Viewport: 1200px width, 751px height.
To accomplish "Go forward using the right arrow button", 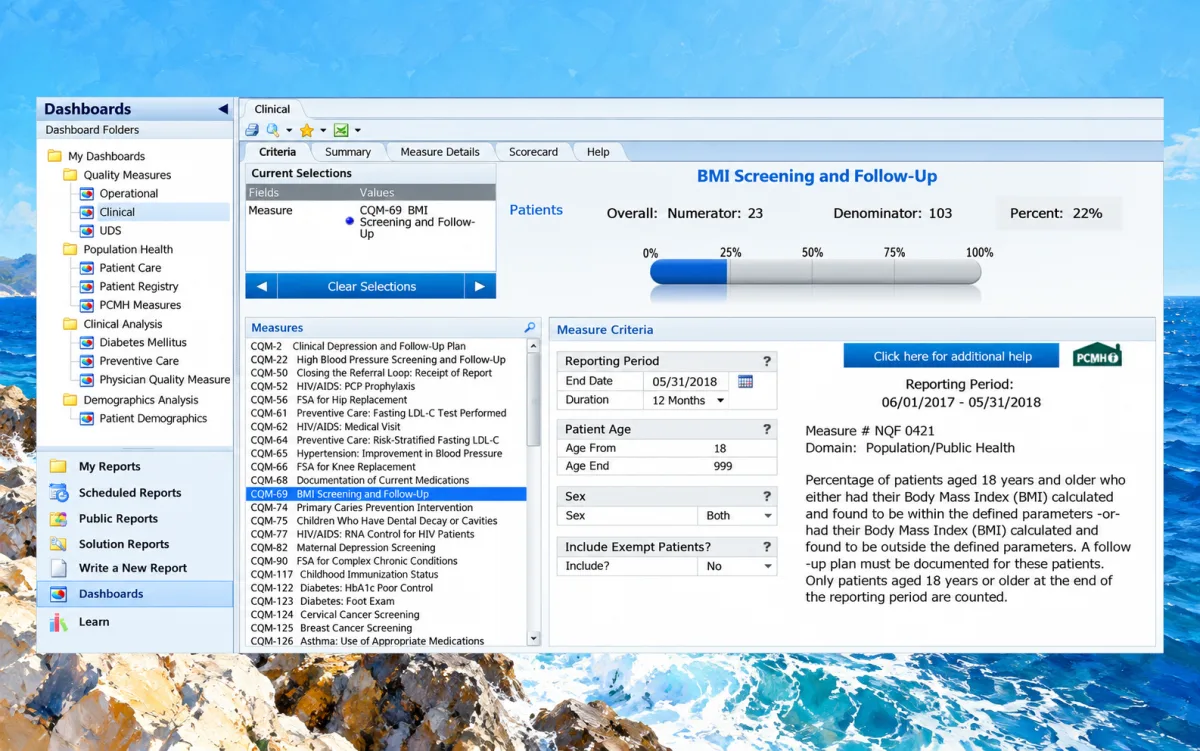I will (x=480, y=286).
